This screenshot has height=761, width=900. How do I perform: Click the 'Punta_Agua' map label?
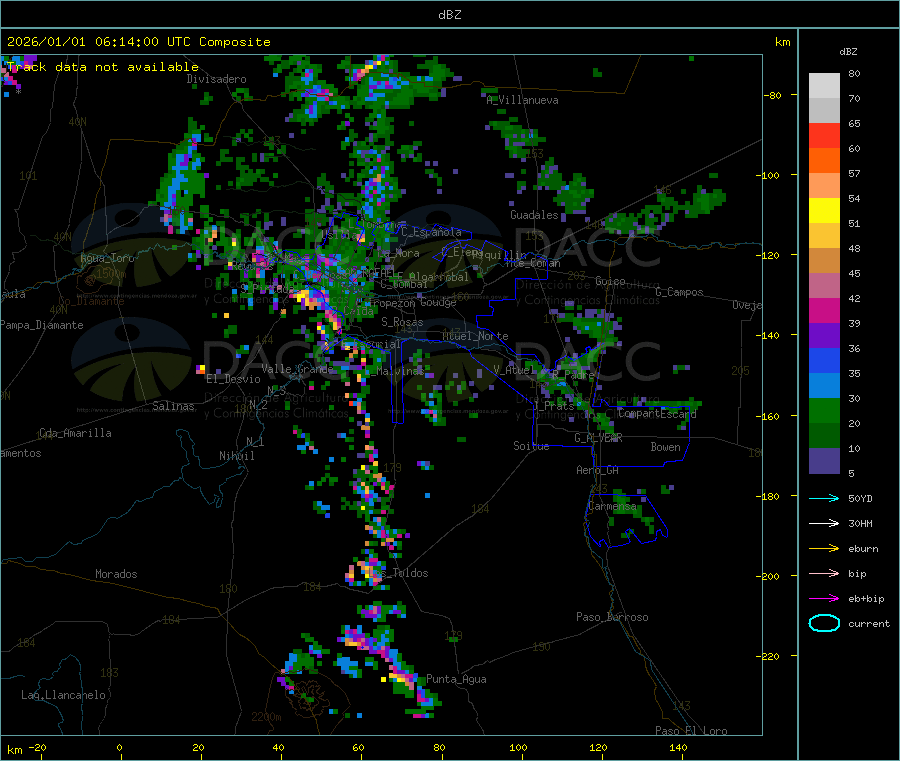[x=456, y=679]
